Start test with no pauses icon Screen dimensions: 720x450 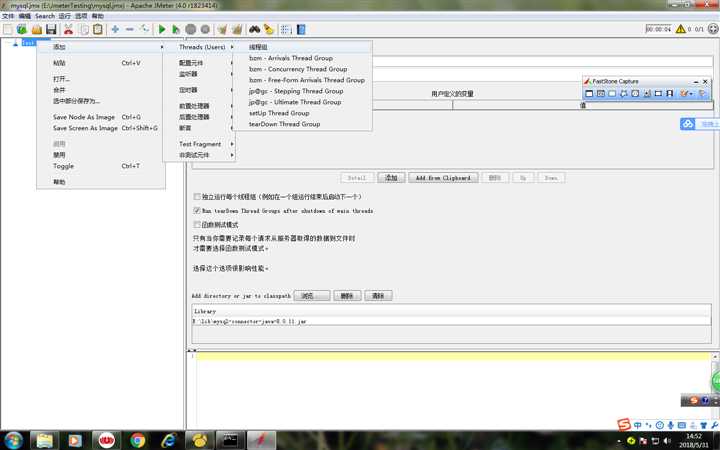point(176,29)
